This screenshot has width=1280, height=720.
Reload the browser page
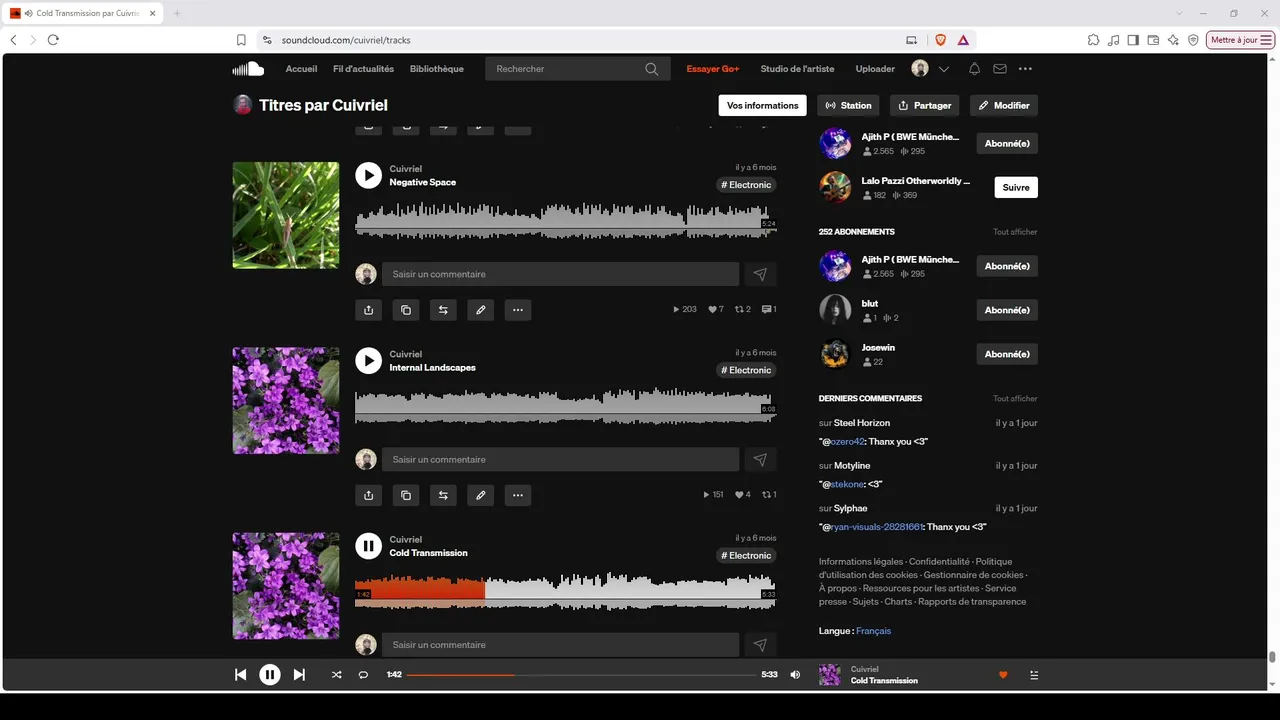click(x=53, y=40)
